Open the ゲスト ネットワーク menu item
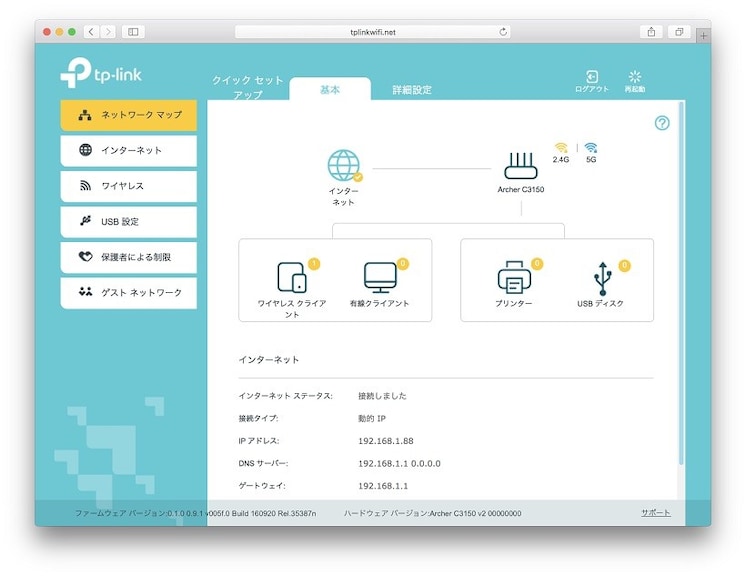Image resolution: width=746 pixels, height=576 pixels. pyautogui.click(x=128, y=293)
